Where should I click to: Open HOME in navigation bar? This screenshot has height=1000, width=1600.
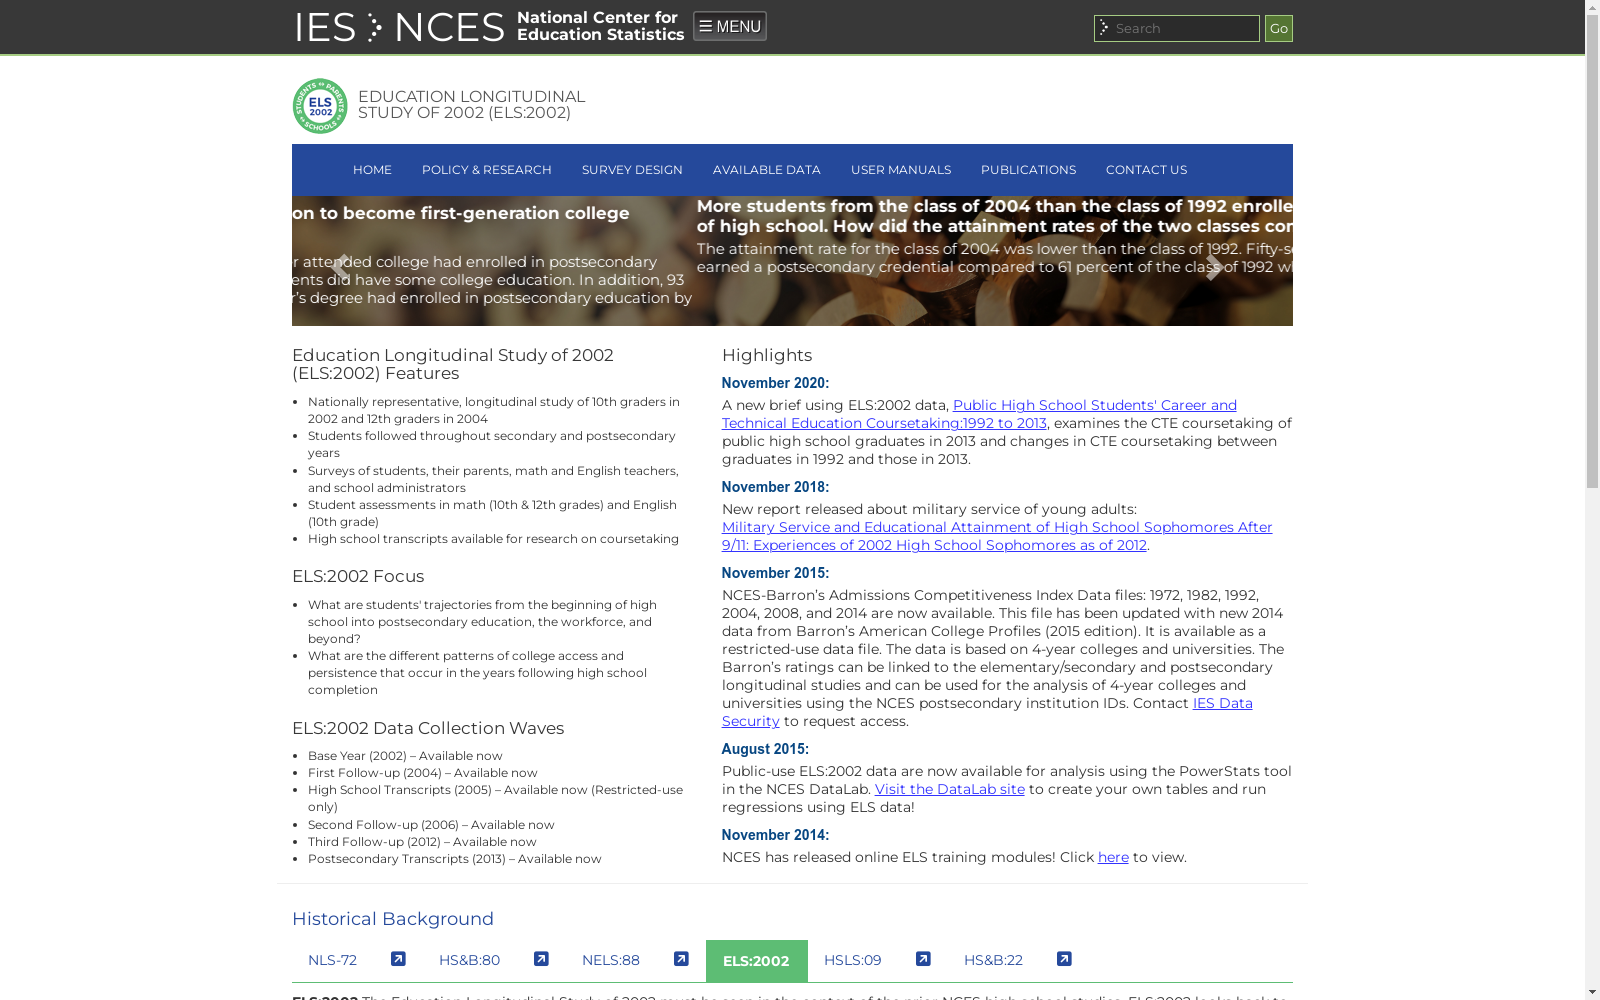(x=372, y=170)
